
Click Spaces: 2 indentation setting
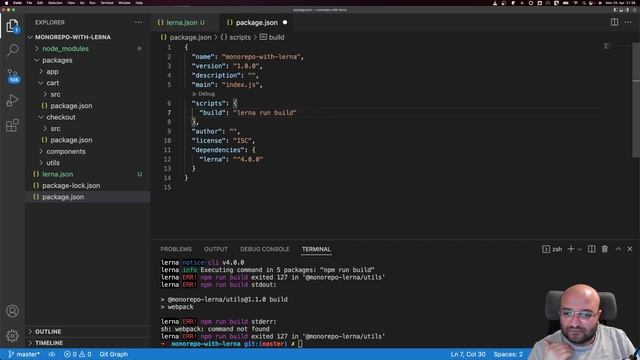(x=508, y=354)
